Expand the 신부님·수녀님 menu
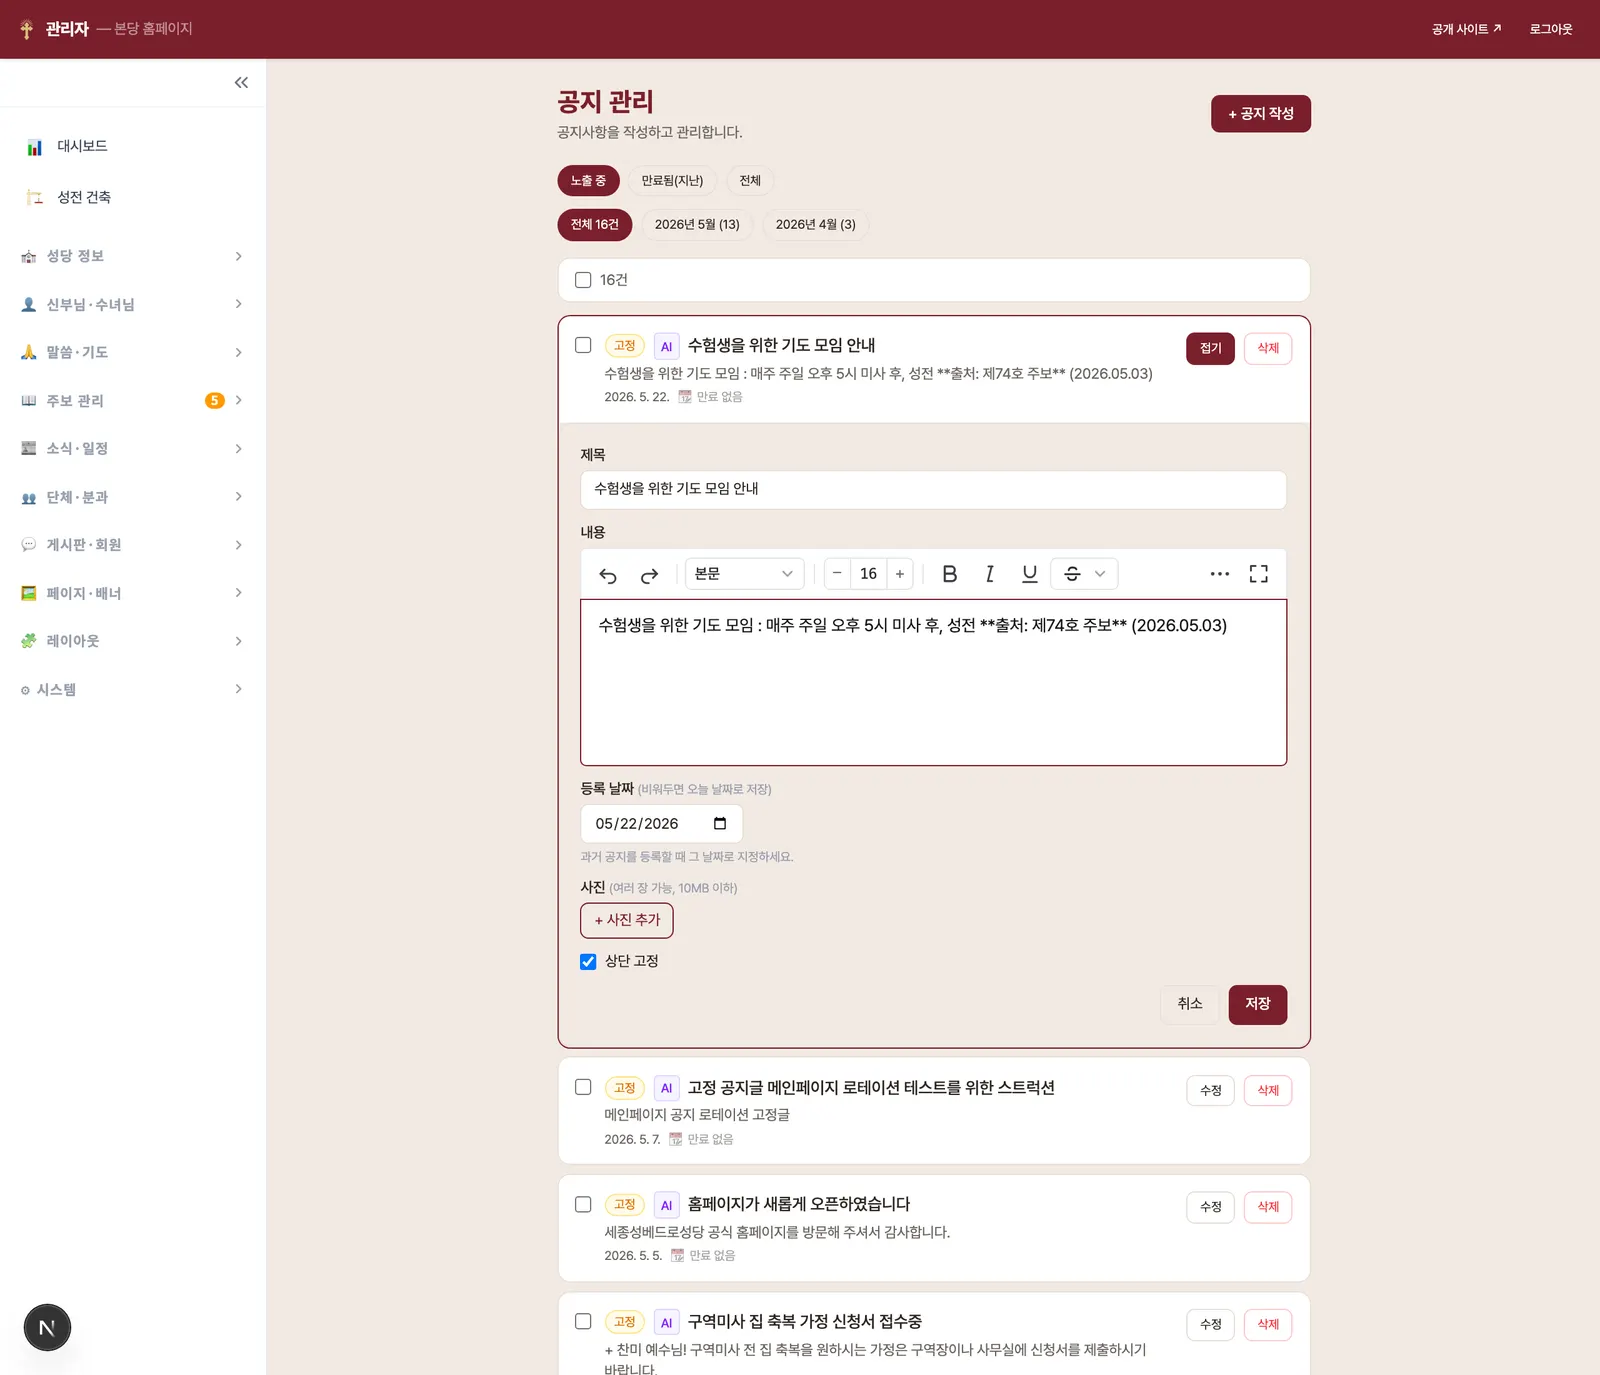The height and width of the screenshot is (1375, 1600). pos(133,304)
